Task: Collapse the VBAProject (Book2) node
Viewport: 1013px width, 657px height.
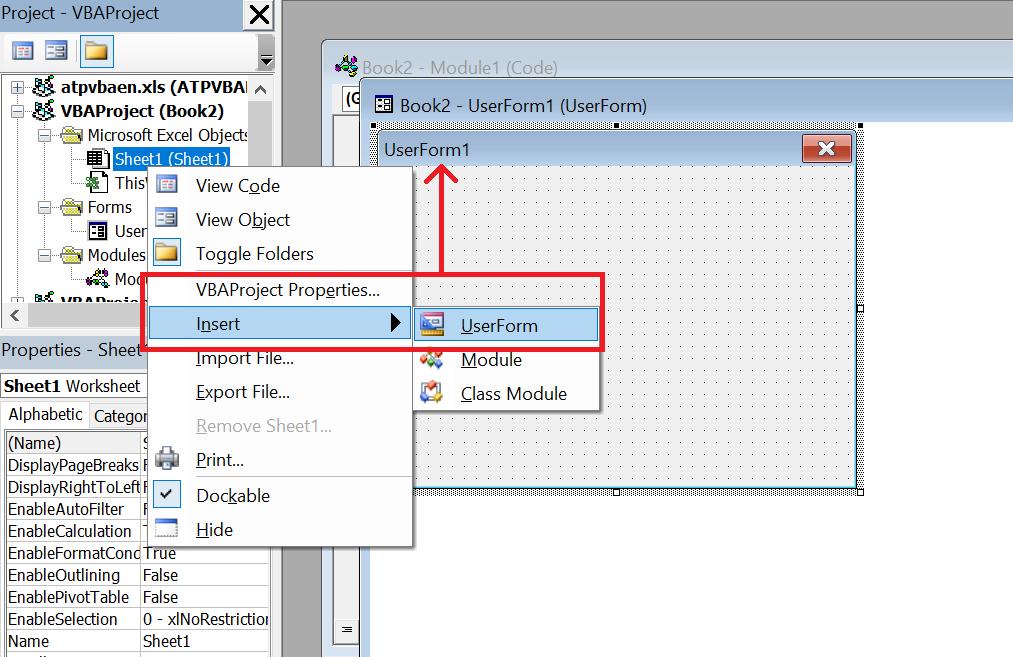Action: point(15,111)
